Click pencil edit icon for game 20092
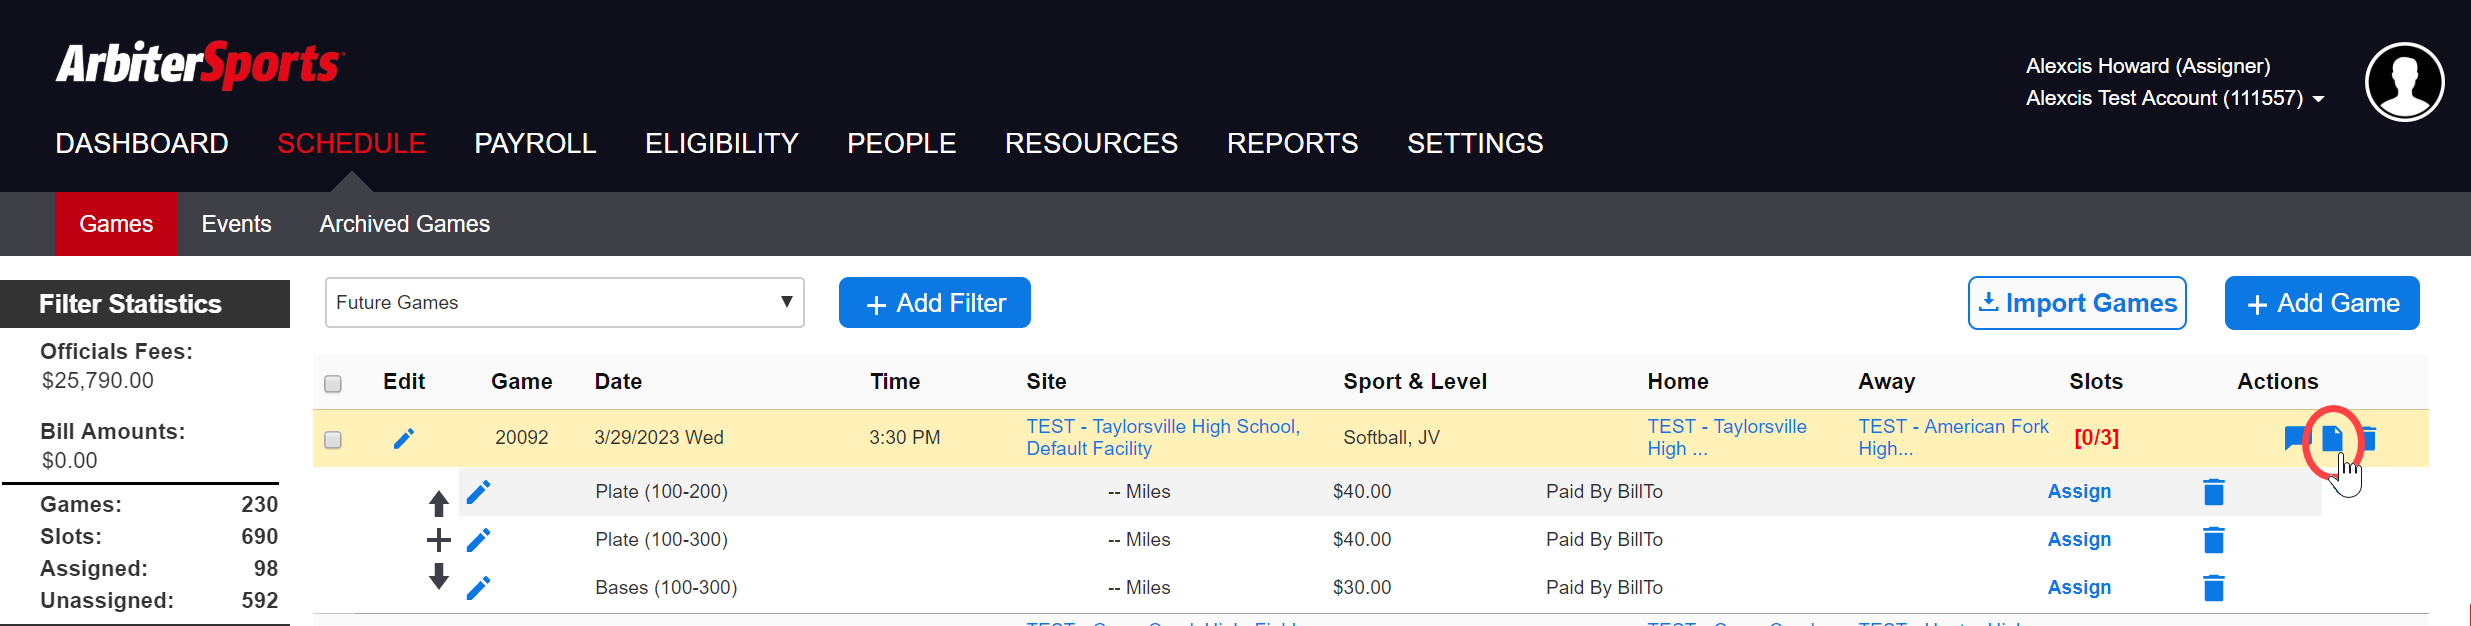The image size is (2471, 626). (404, 438)
